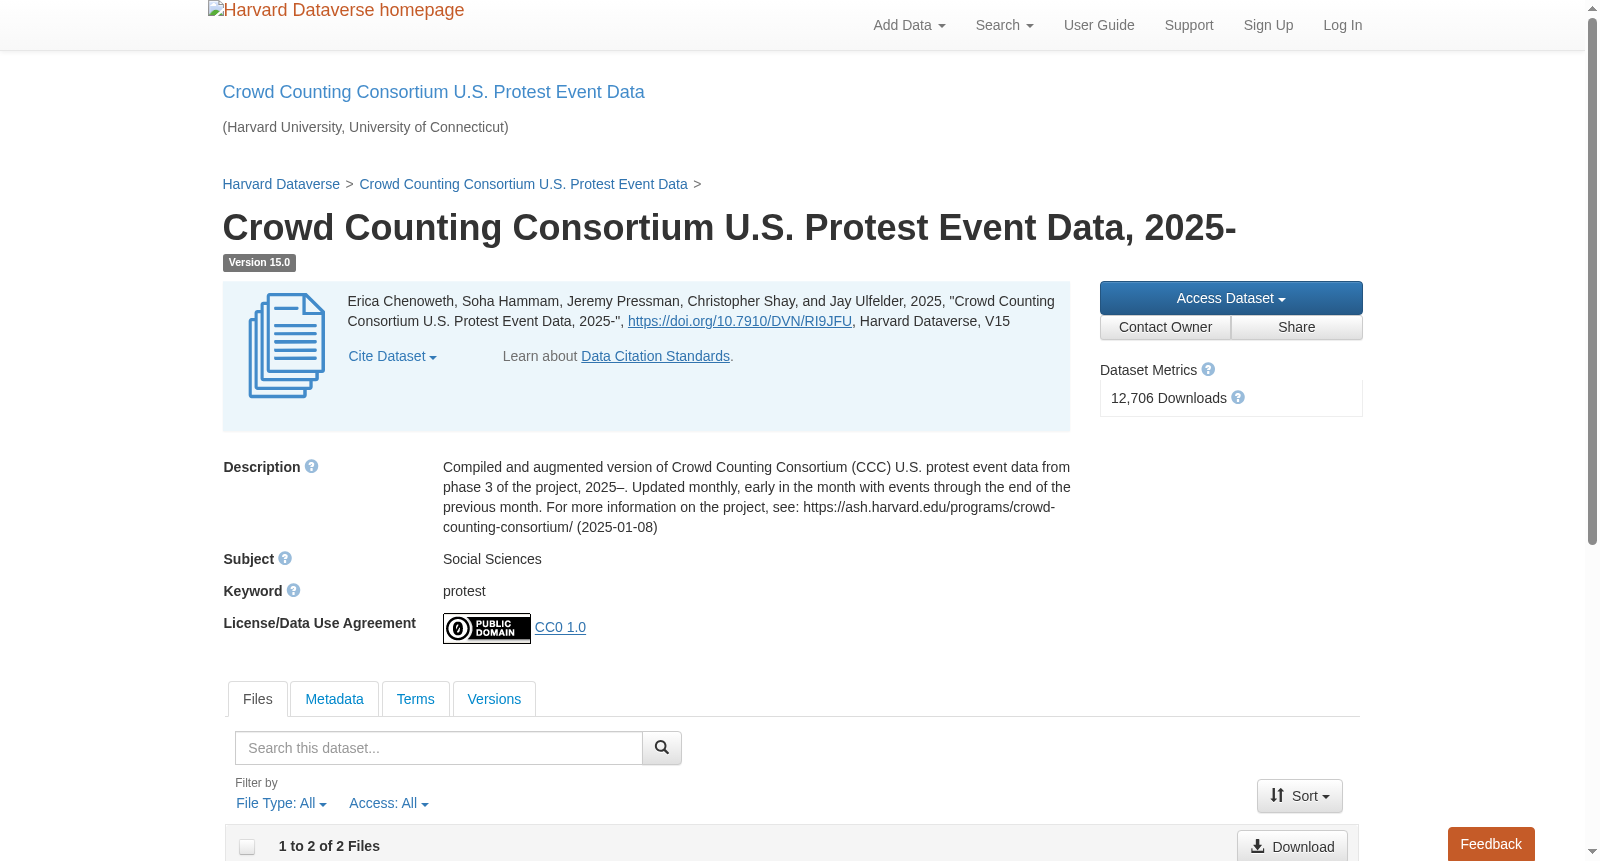Expand the Cite Dataset dropdown
The image size is (1600, 861).
point(392,356)
